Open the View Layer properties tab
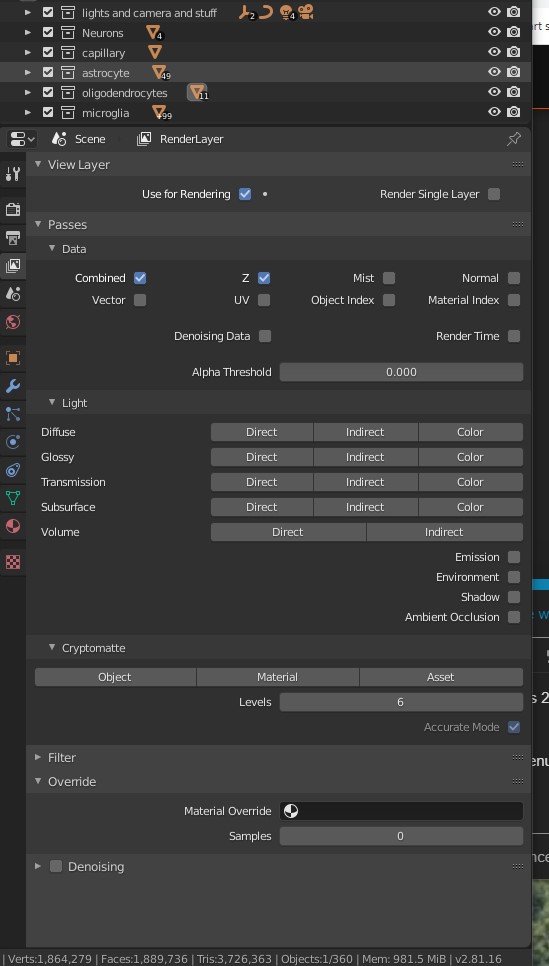This screenshot has height=966, width=549. (x=13, y=266)
